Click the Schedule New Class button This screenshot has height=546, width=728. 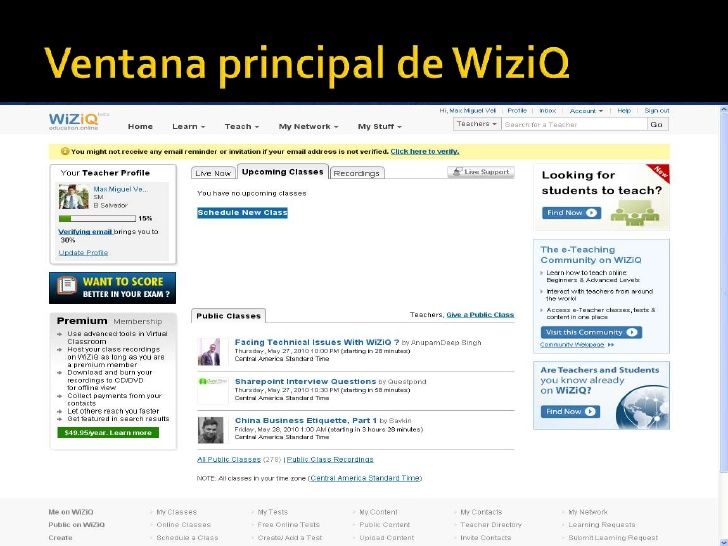242,213
